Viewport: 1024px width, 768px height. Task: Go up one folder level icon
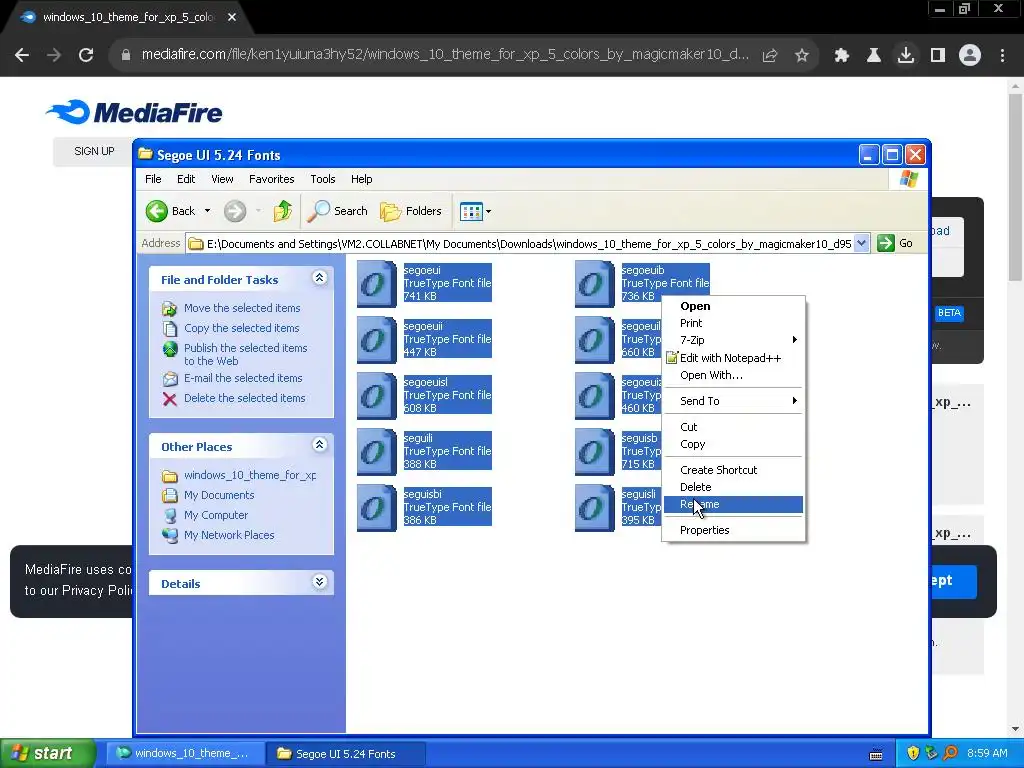coord(282,211)
